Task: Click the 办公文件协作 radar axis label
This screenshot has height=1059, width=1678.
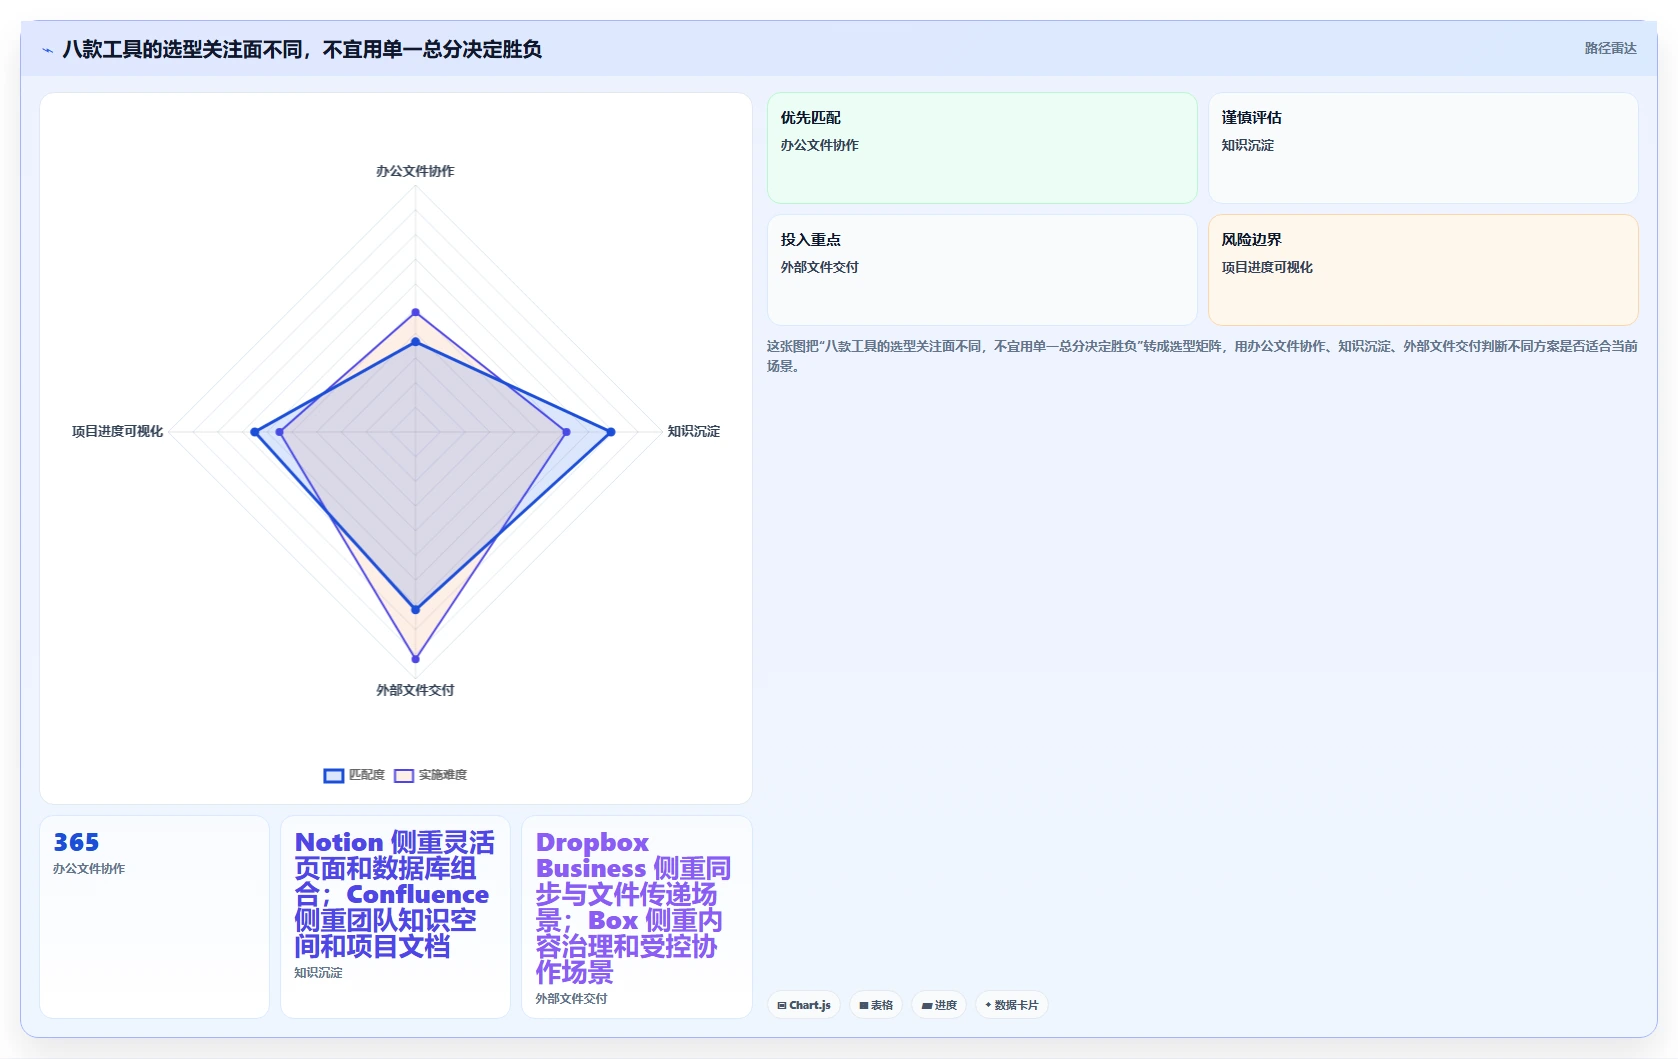Action: tap(415, 171)
